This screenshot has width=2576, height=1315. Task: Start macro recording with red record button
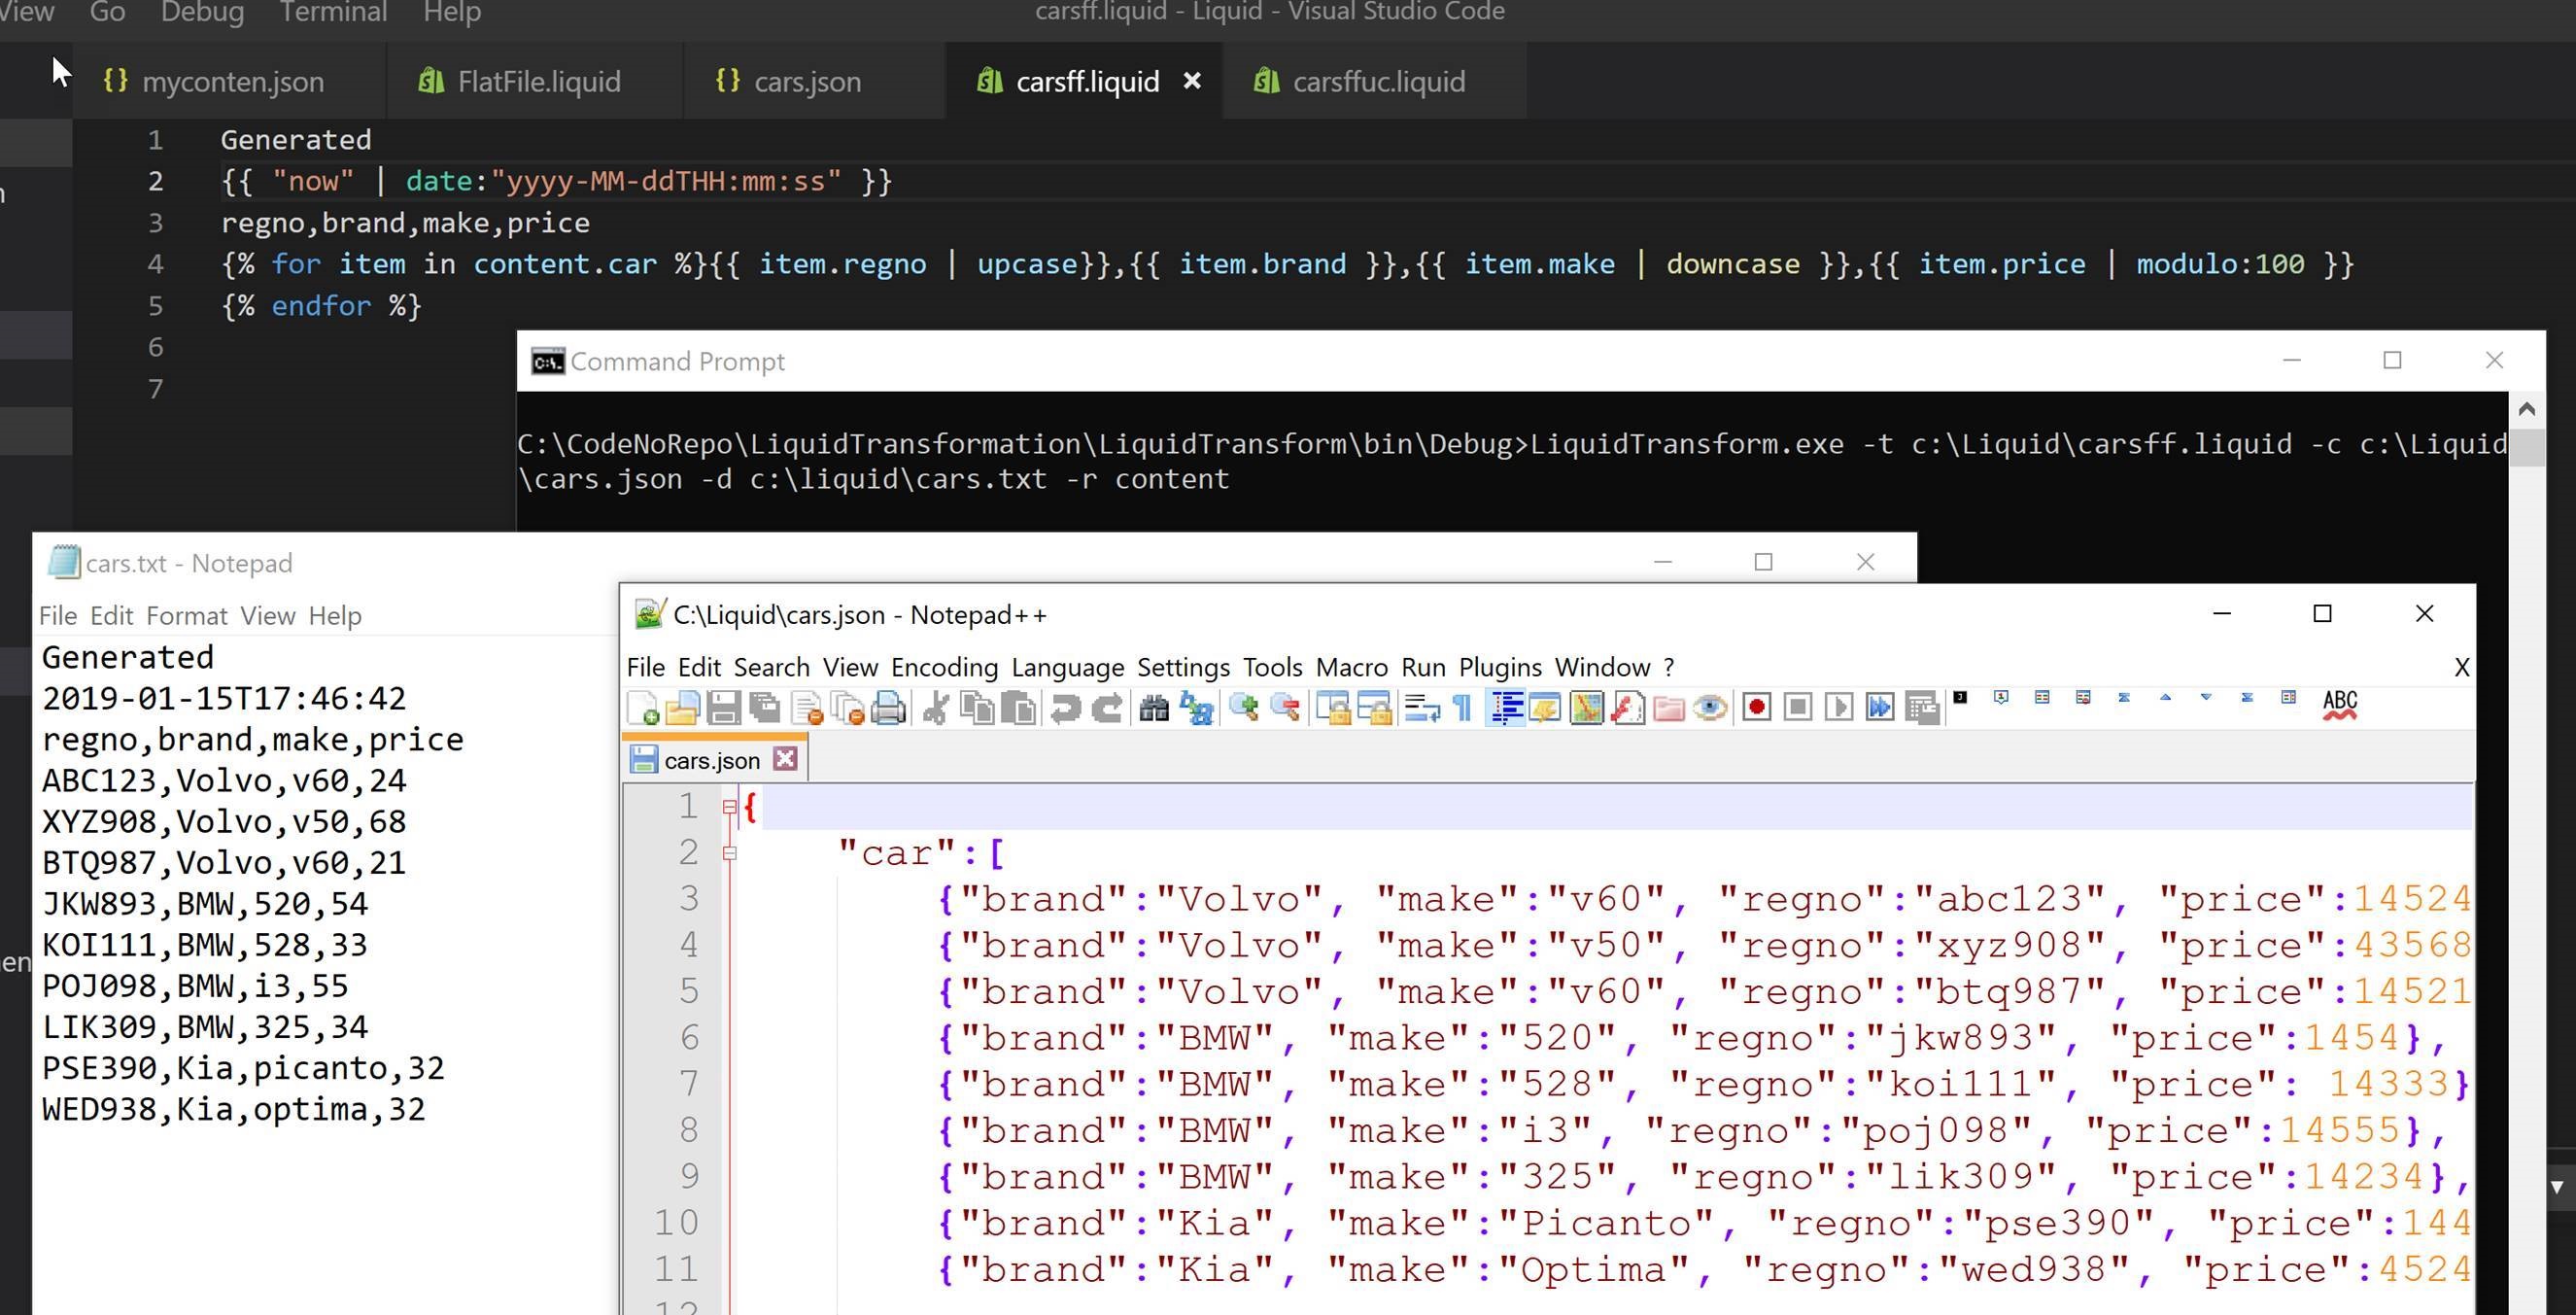coord(1756,708)
